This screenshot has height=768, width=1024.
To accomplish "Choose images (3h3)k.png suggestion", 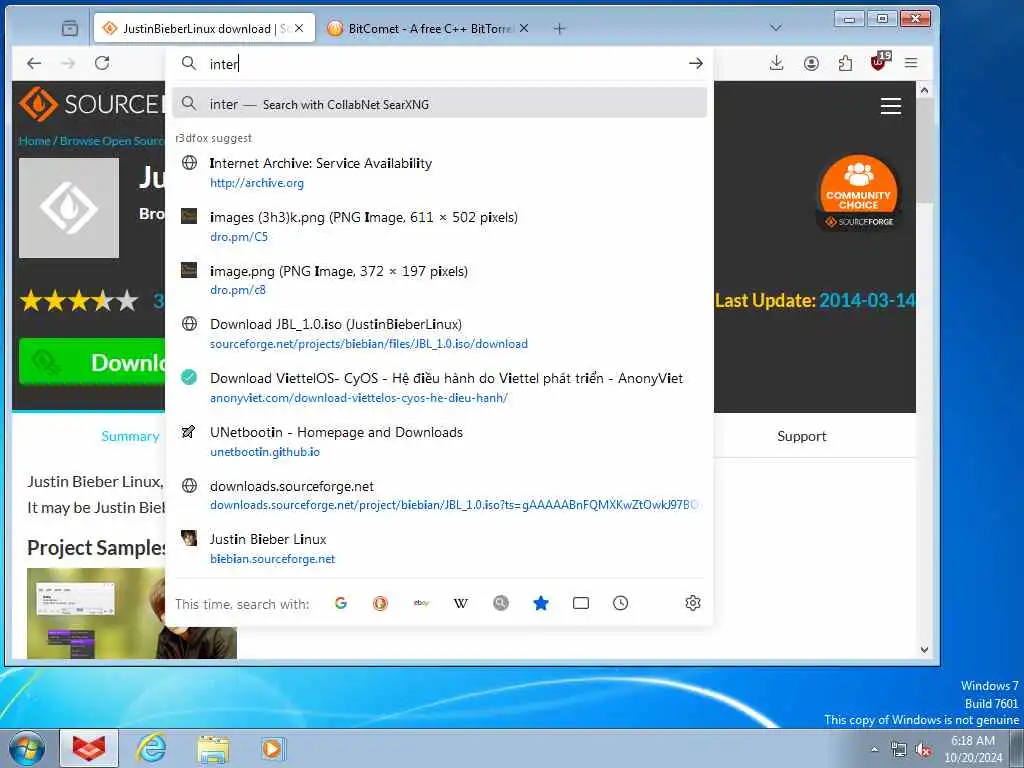I will 440,226.
